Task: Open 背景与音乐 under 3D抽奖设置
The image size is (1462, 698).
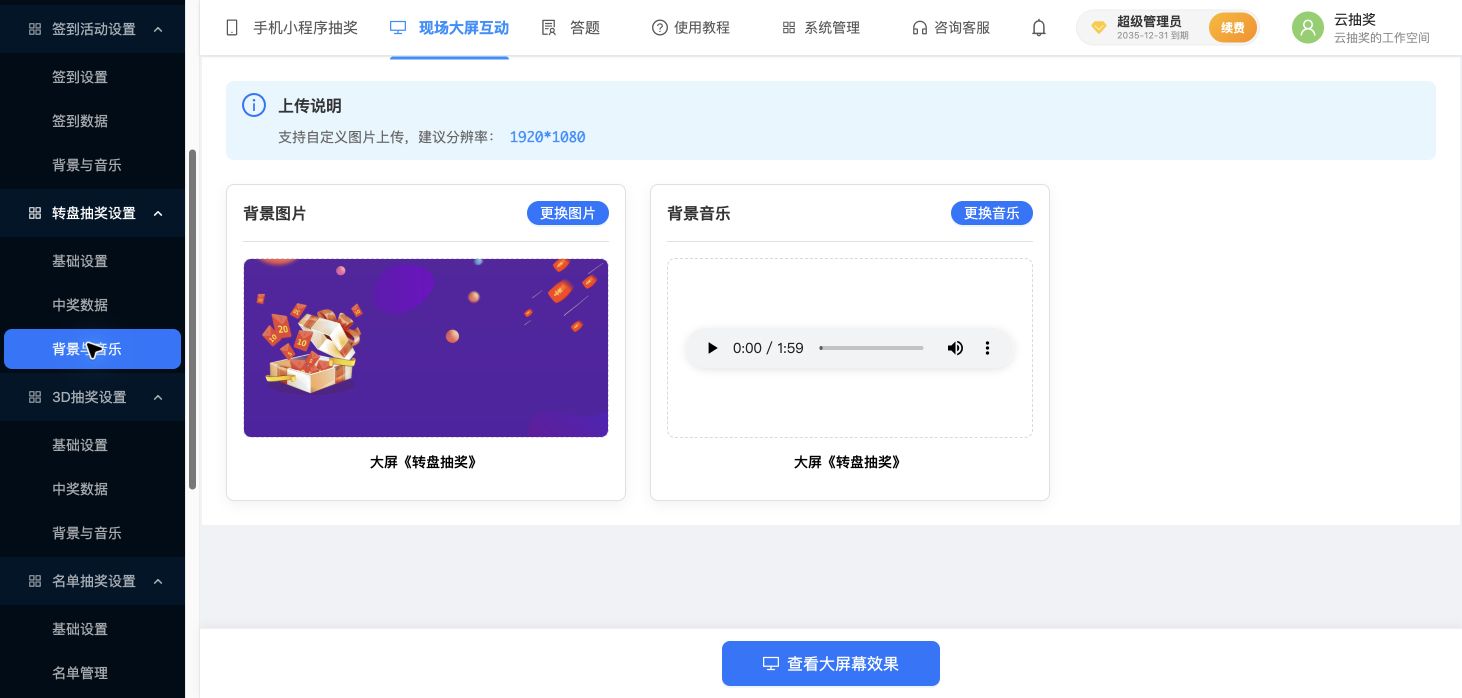Action: point(87,533)
